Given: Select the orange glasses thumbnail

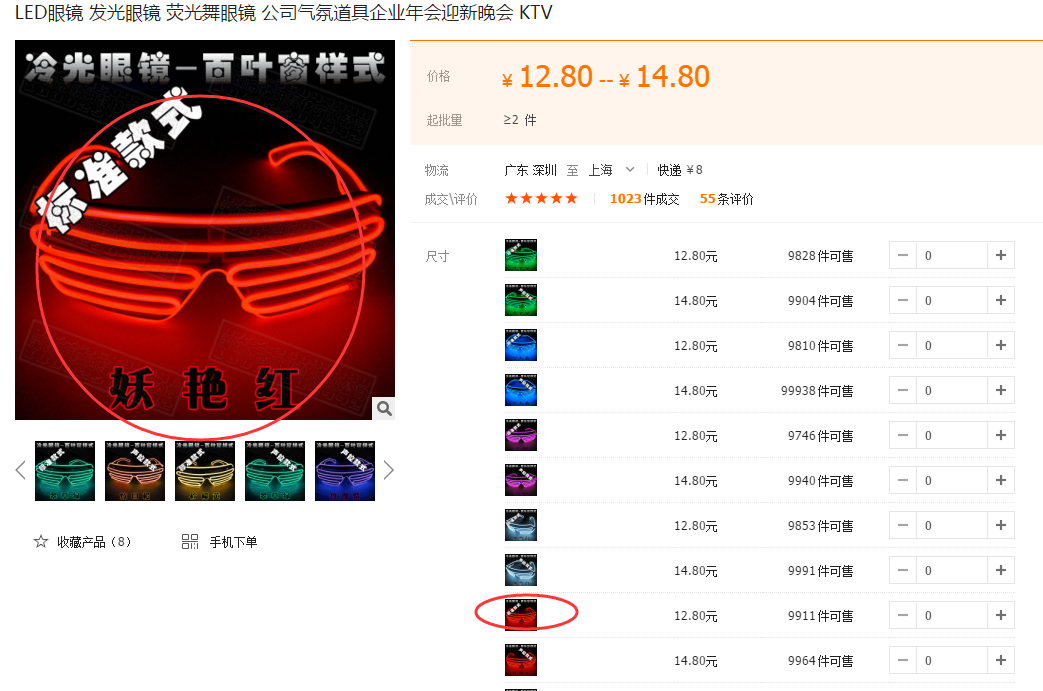Looking at the screenshot, I should point(135,470).
